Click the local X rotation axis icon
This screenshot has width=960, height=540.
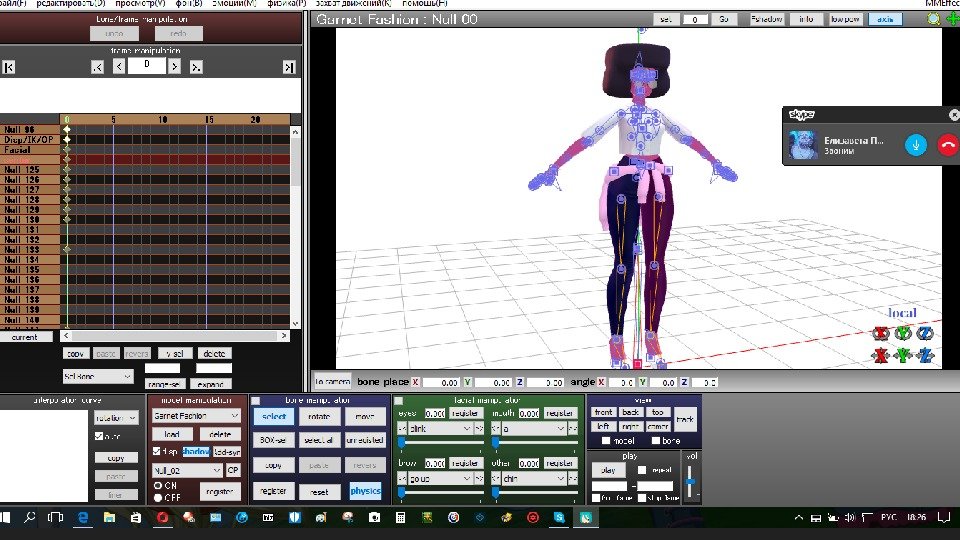881,334
